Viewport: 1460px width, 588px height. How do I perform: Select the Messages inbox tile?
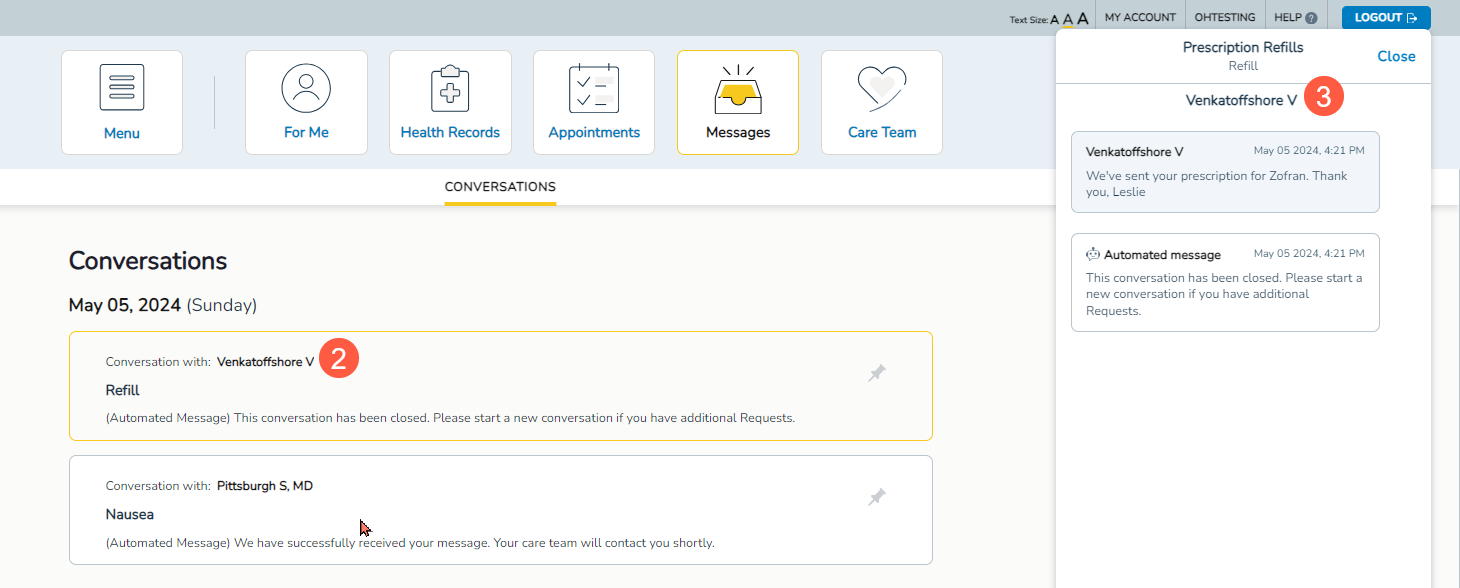[738, 102]
